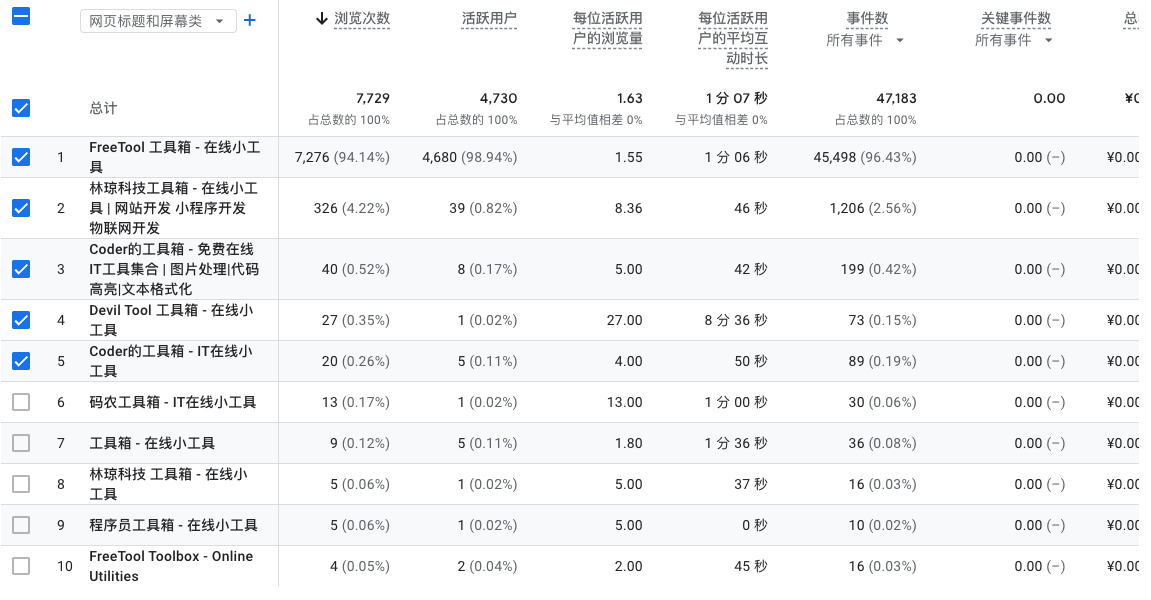
Task: Add a secondary dimension with the plus icon
Action: 250,21
